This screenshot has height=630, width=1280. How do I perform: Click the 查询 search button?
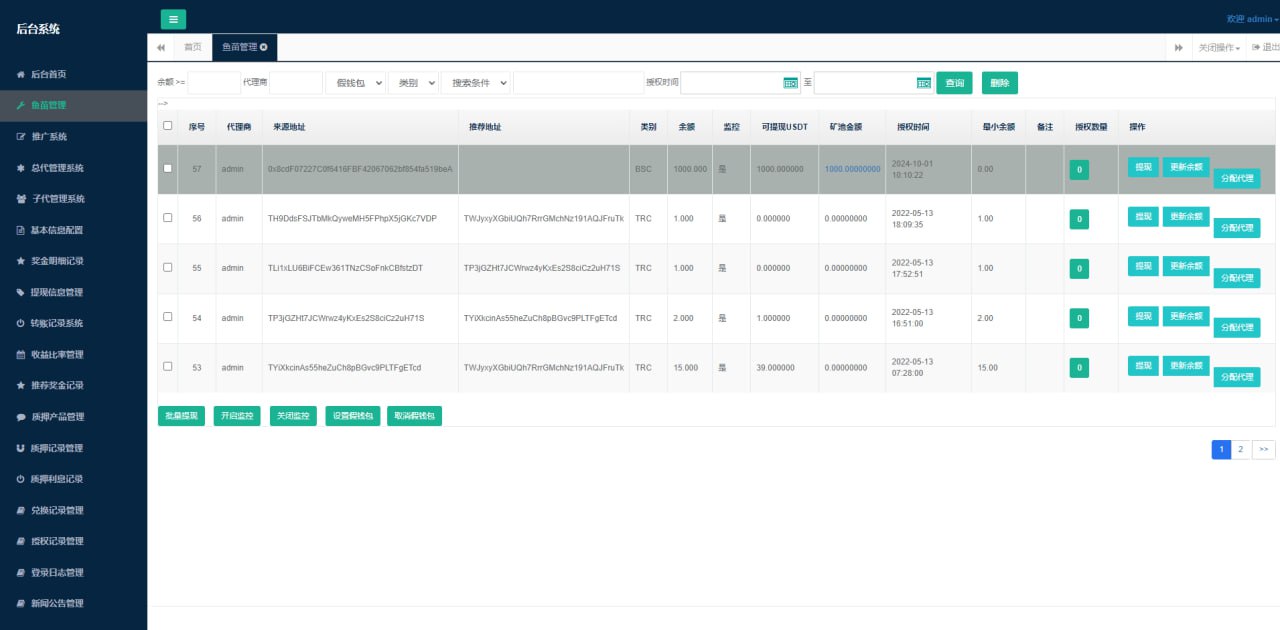954,83
